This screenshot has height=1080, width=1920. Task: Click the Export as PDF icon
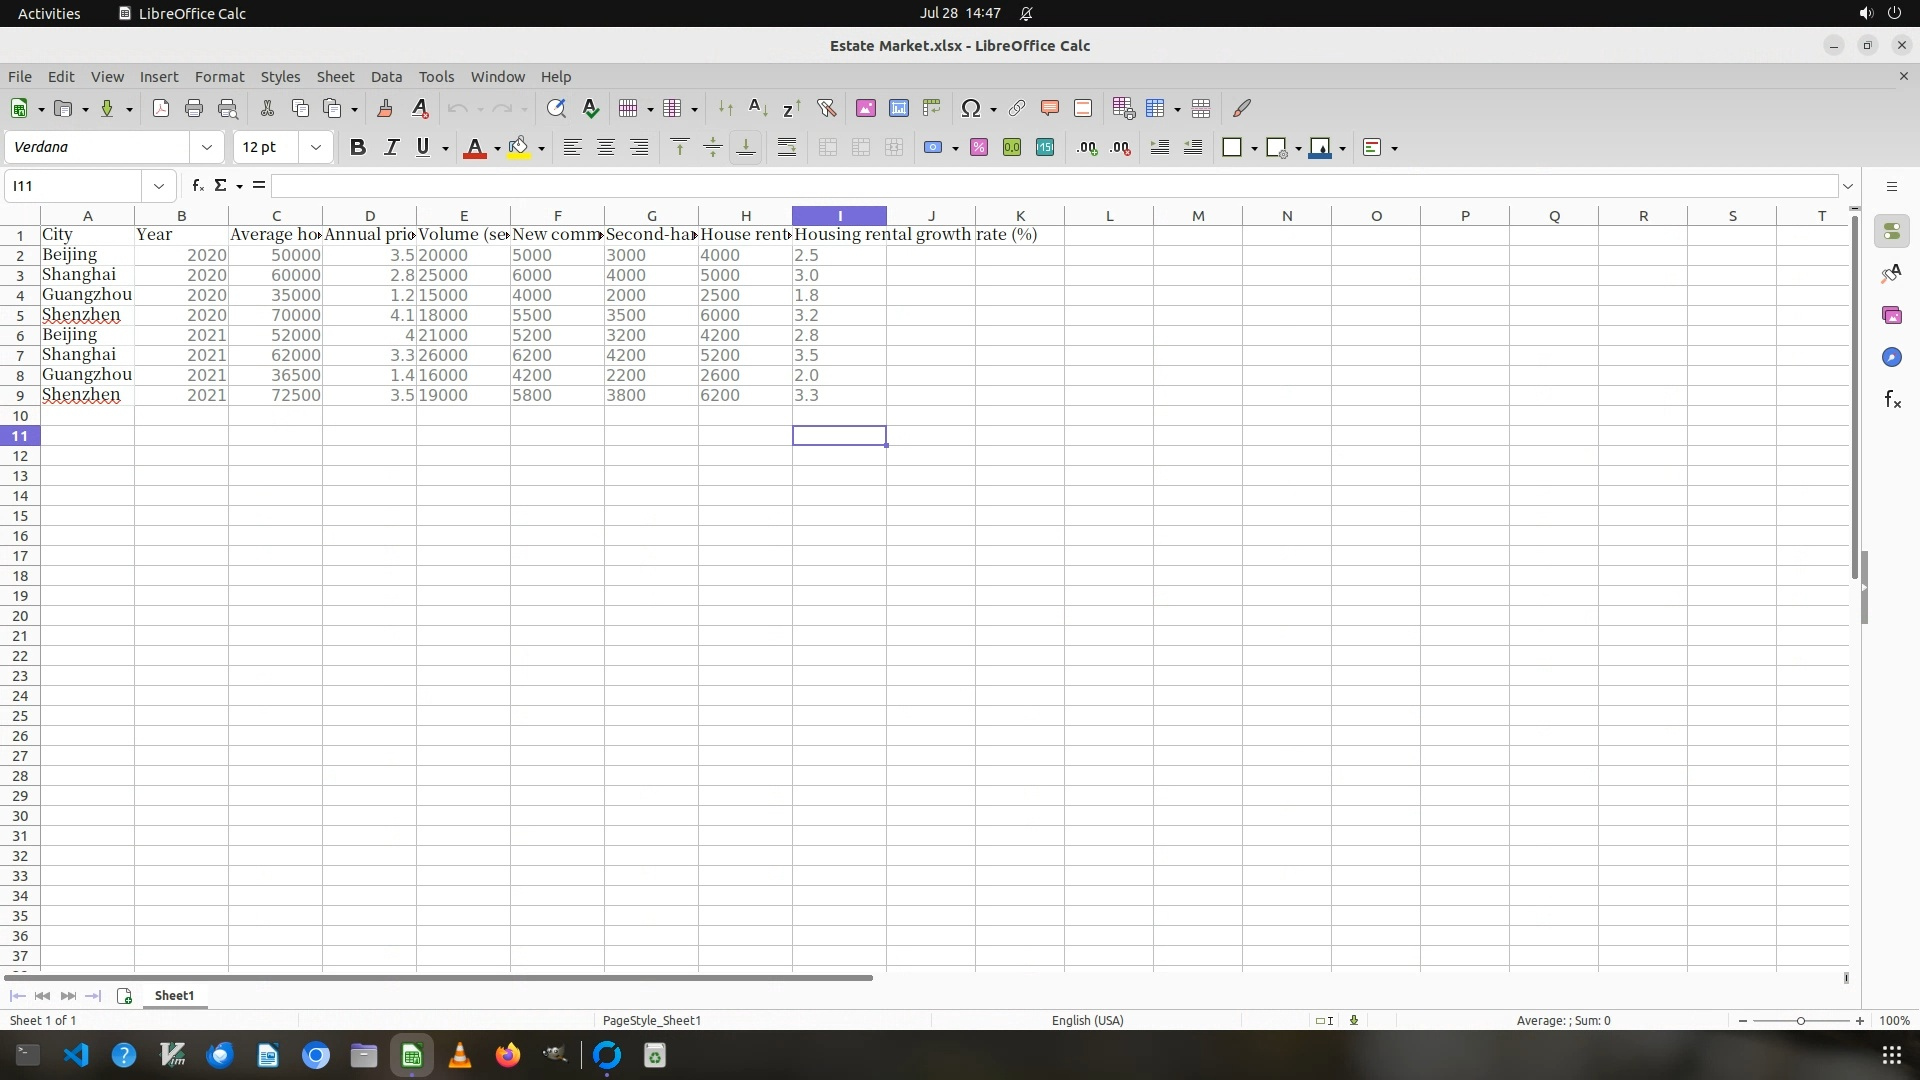click(x=160, y=109)
